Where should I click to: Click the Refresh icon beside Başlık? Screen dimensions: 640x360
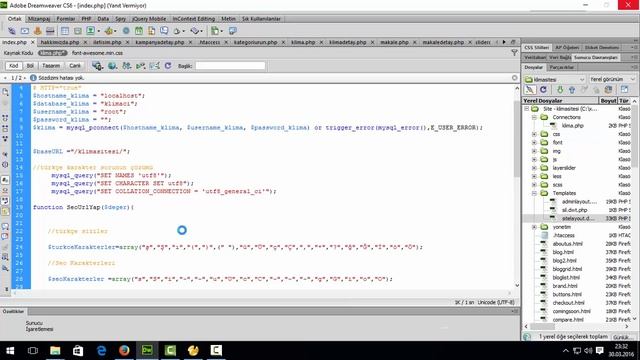point(168,65)
